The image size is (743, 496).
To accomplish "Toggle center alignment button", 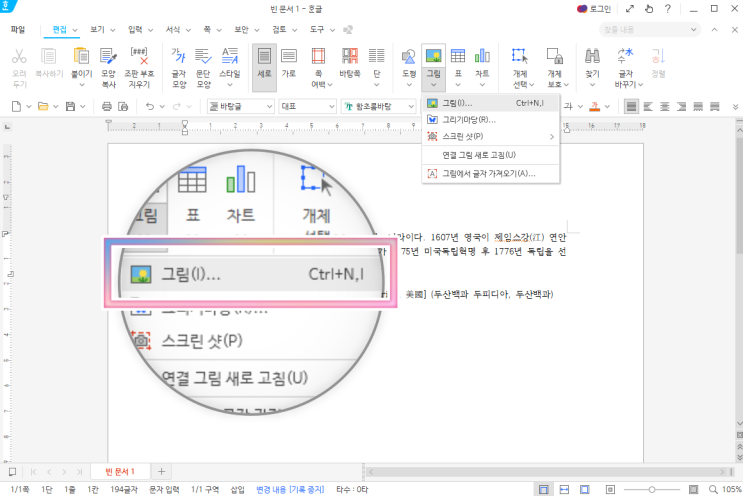I will 665,106.
